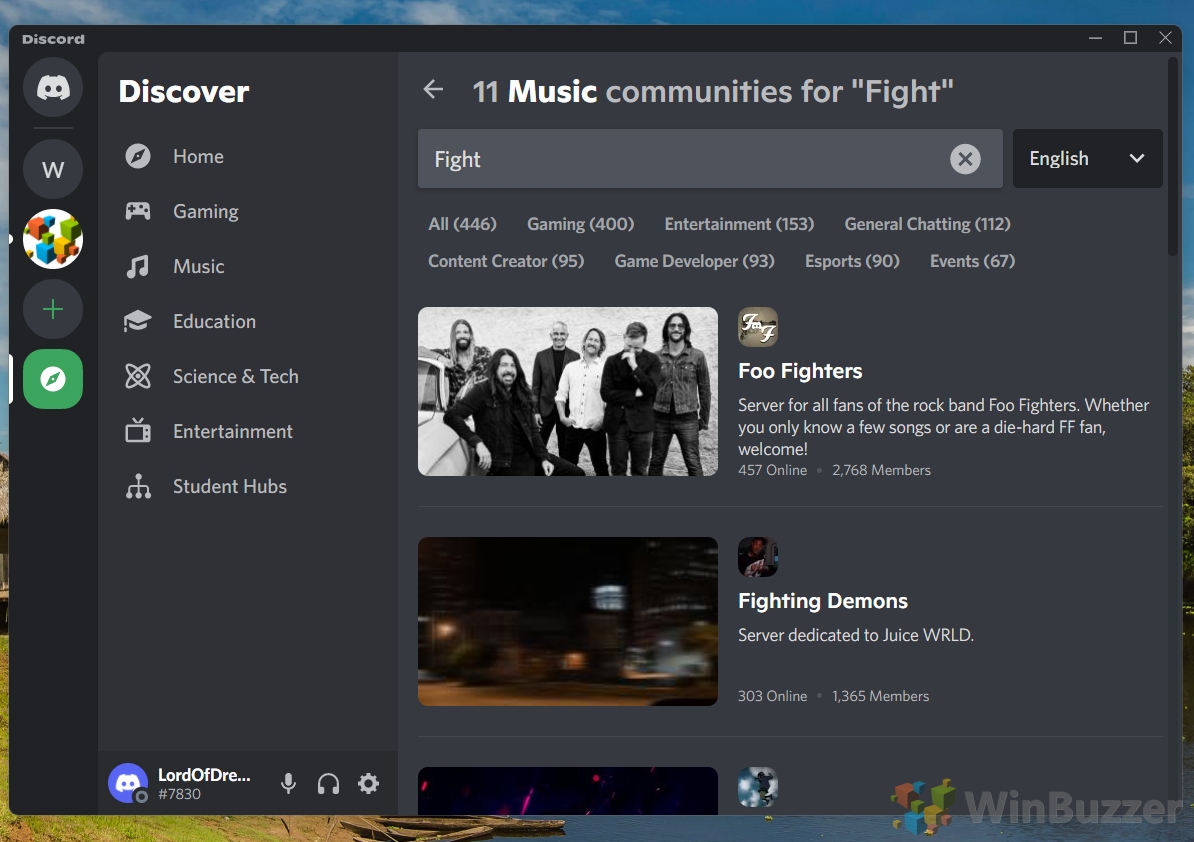Select the text "1,365 Members"
Viewport: 1194px width, 842px height.
click(x=880, y=696)
